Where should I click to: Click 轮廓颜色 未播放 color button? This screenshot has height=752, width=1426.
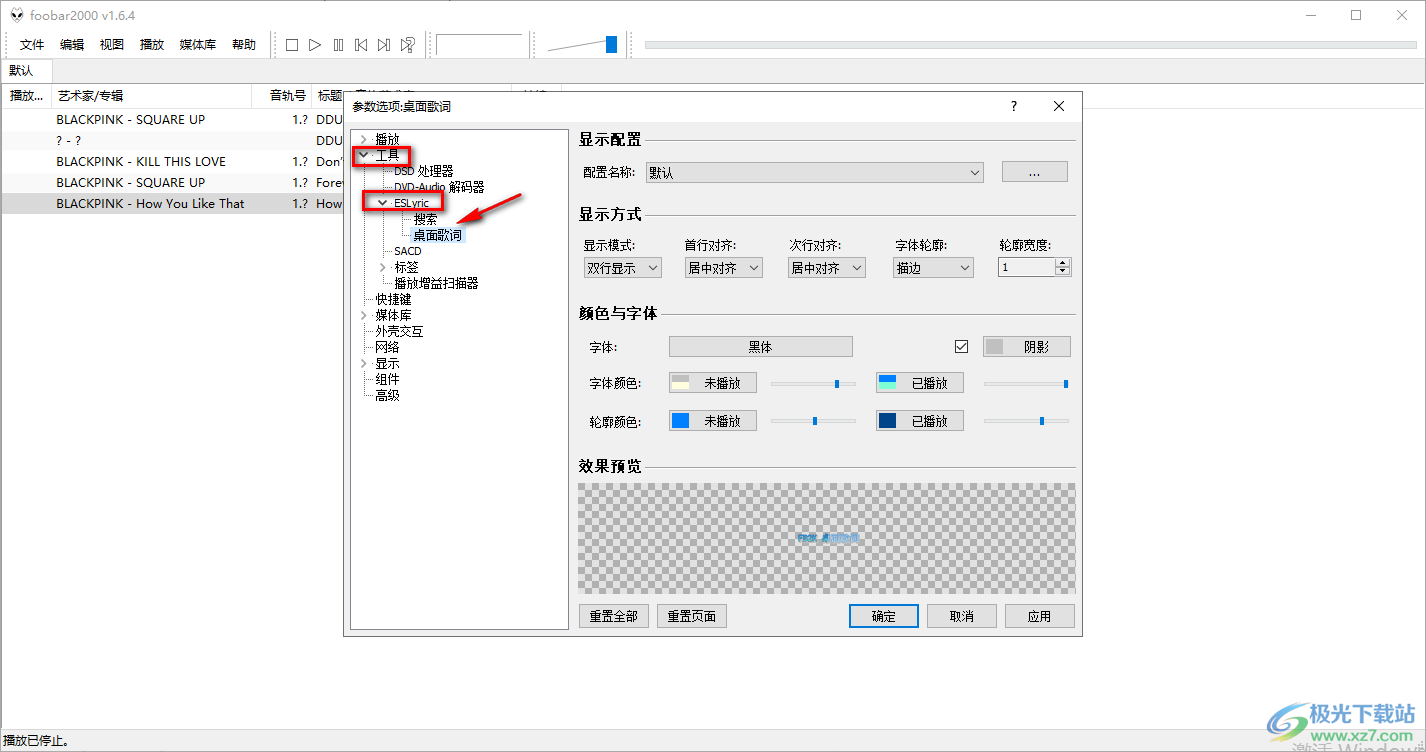pos(712,421)
